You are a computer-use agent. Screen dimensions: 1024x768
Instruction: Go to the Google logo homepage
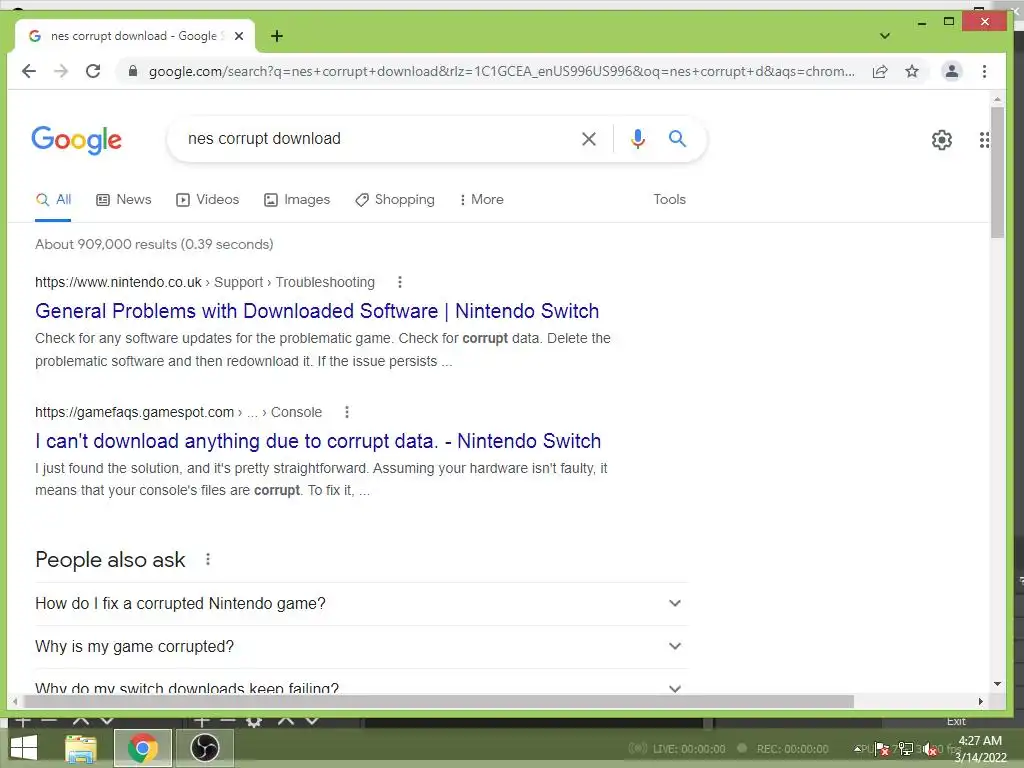point(76,140)
